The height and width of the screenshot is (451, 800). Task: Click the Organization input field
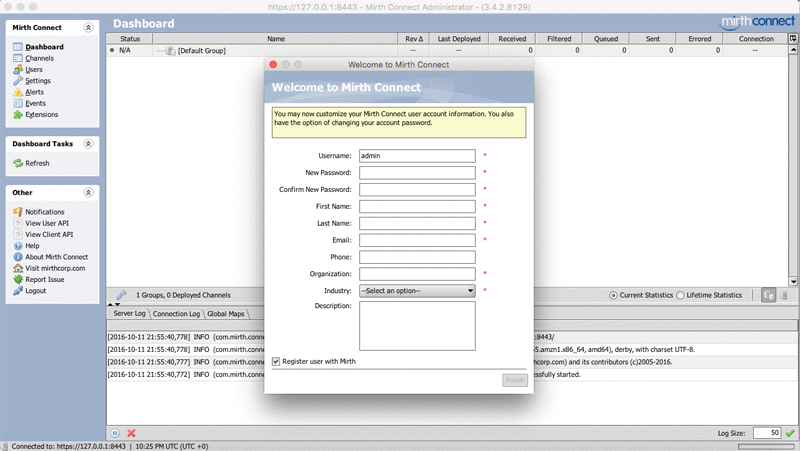[417, 273]
